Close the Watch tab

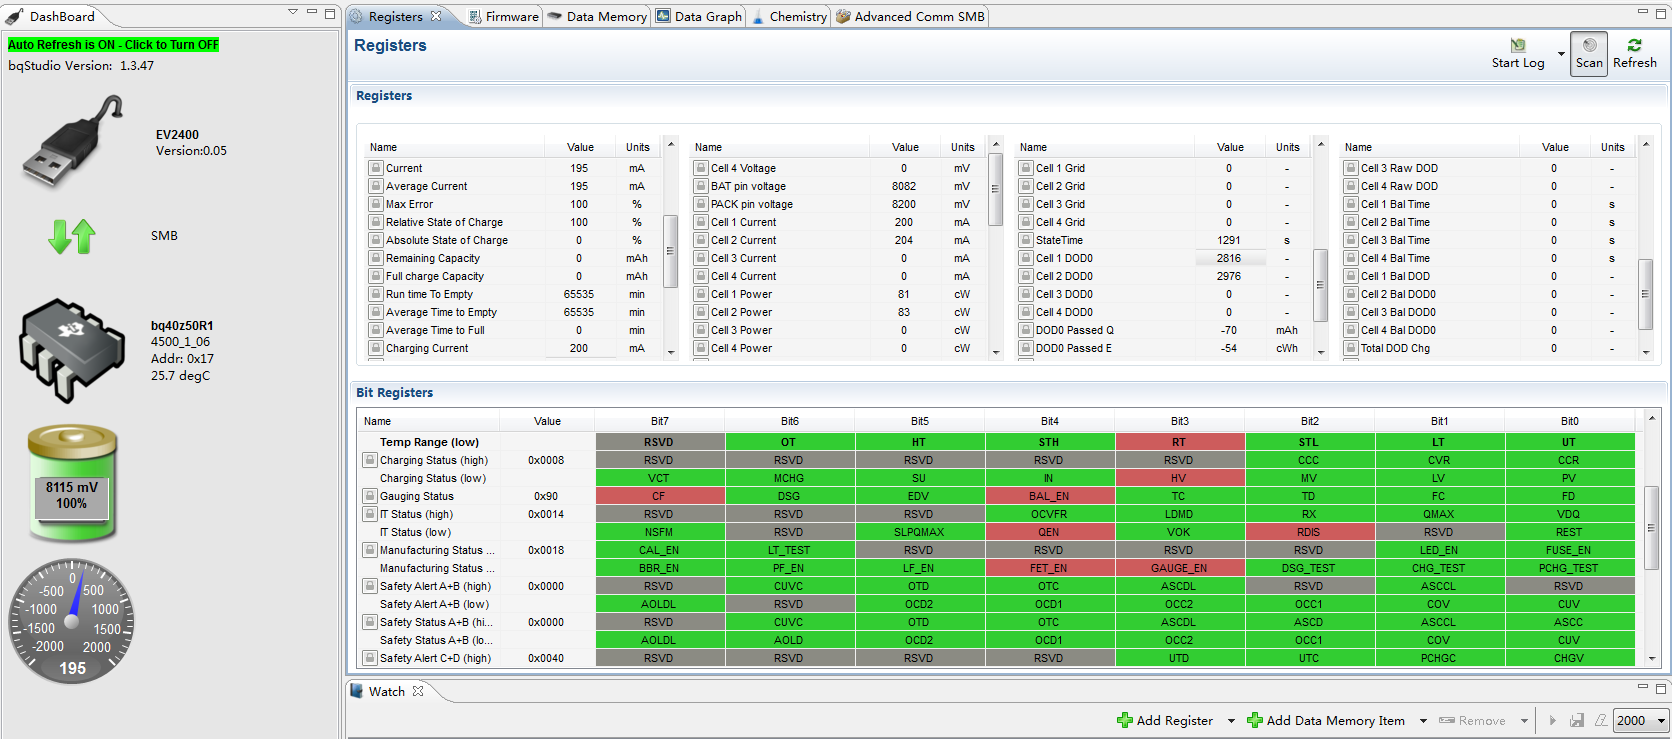point(418,691)
